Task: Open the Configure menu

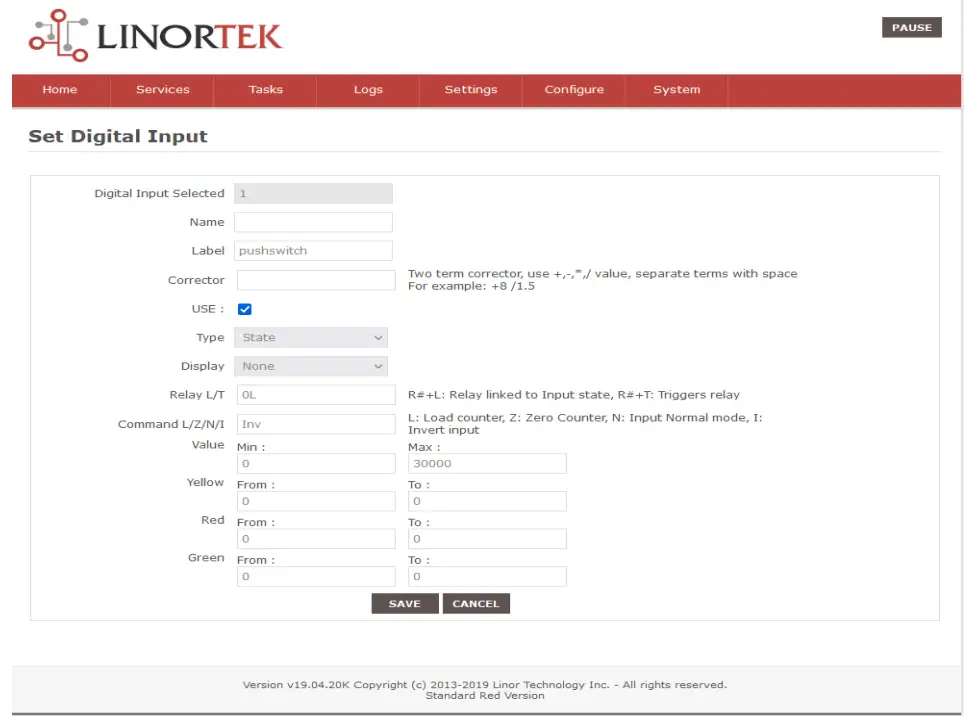Action: pyautogui.click(x=573, y=90)
